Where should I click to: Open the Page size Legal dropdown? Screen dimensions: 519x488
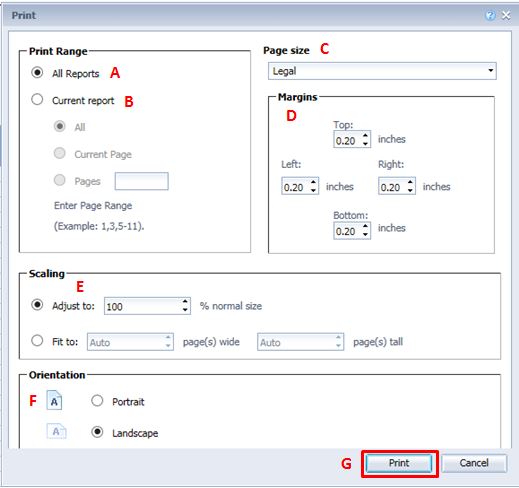coord(382,71)
